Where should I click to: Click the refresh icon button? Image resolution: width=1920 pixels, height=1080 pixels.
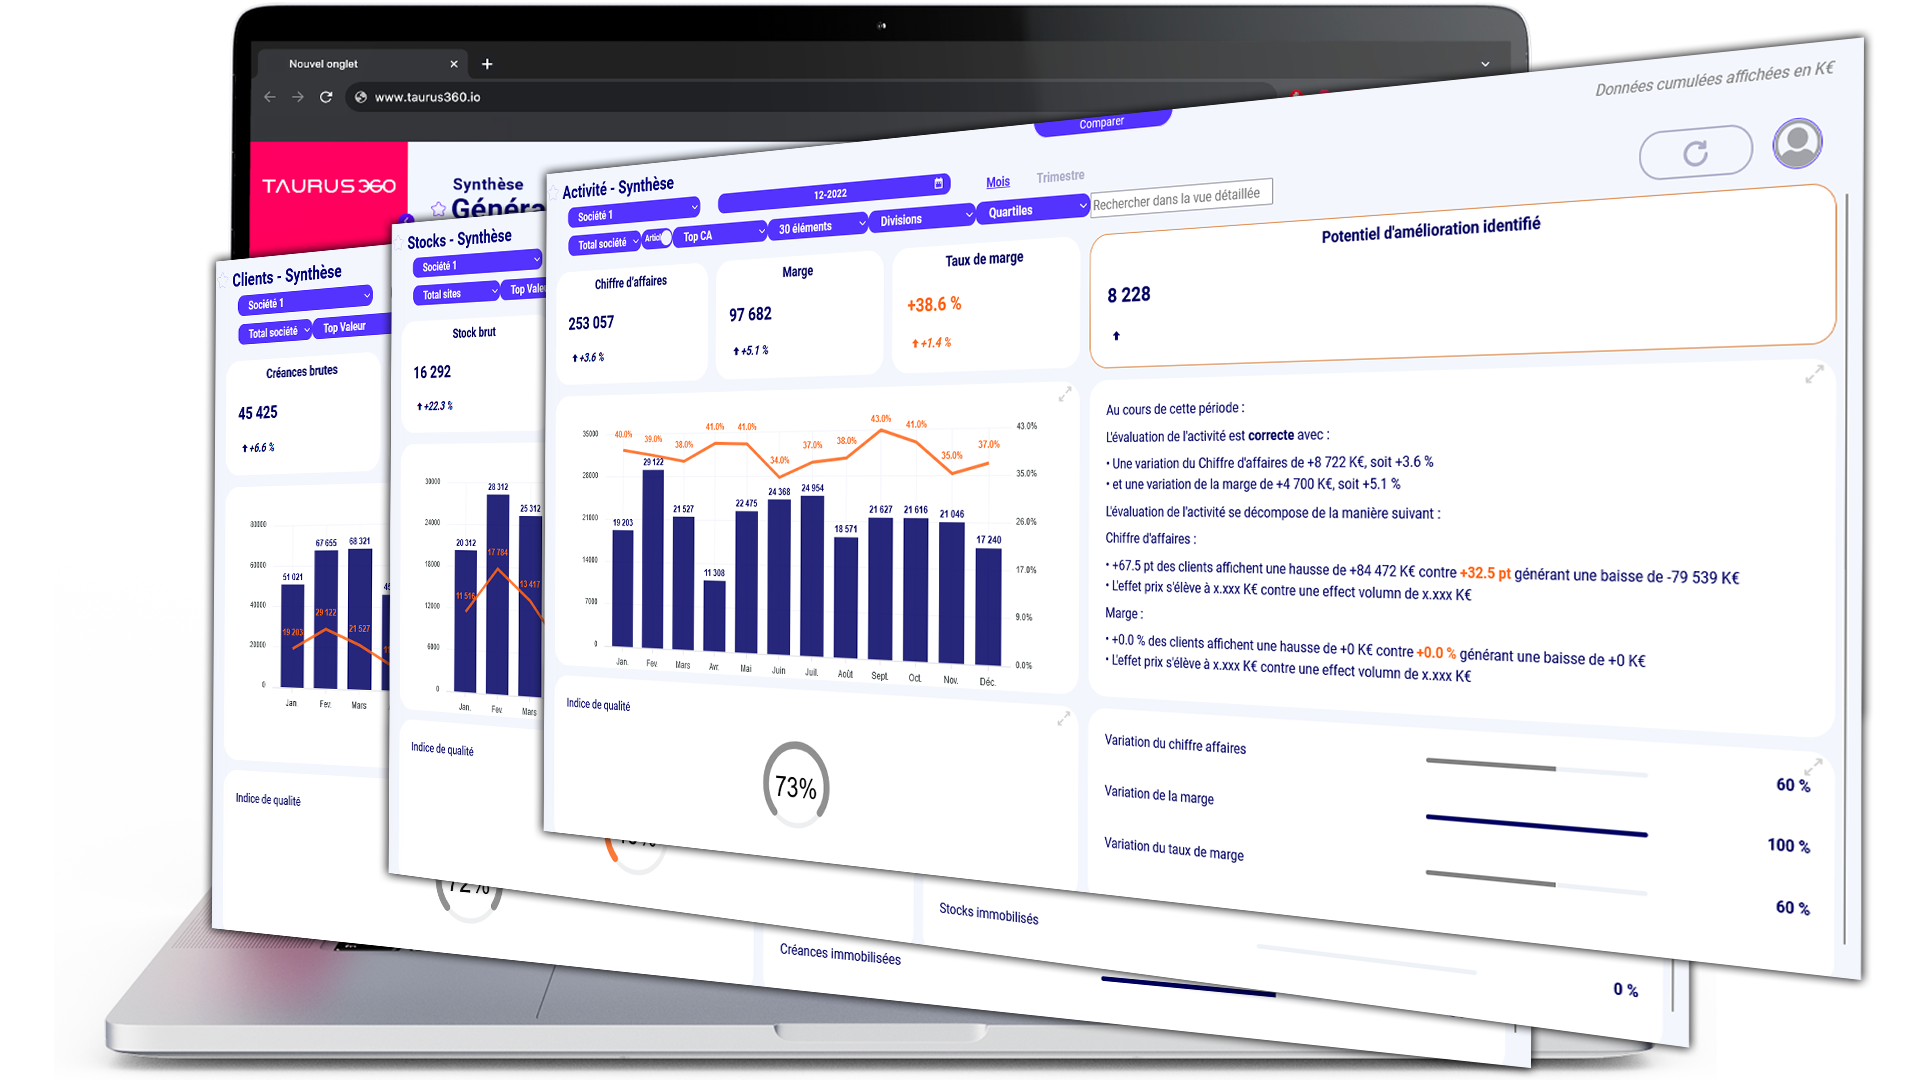1695,153
